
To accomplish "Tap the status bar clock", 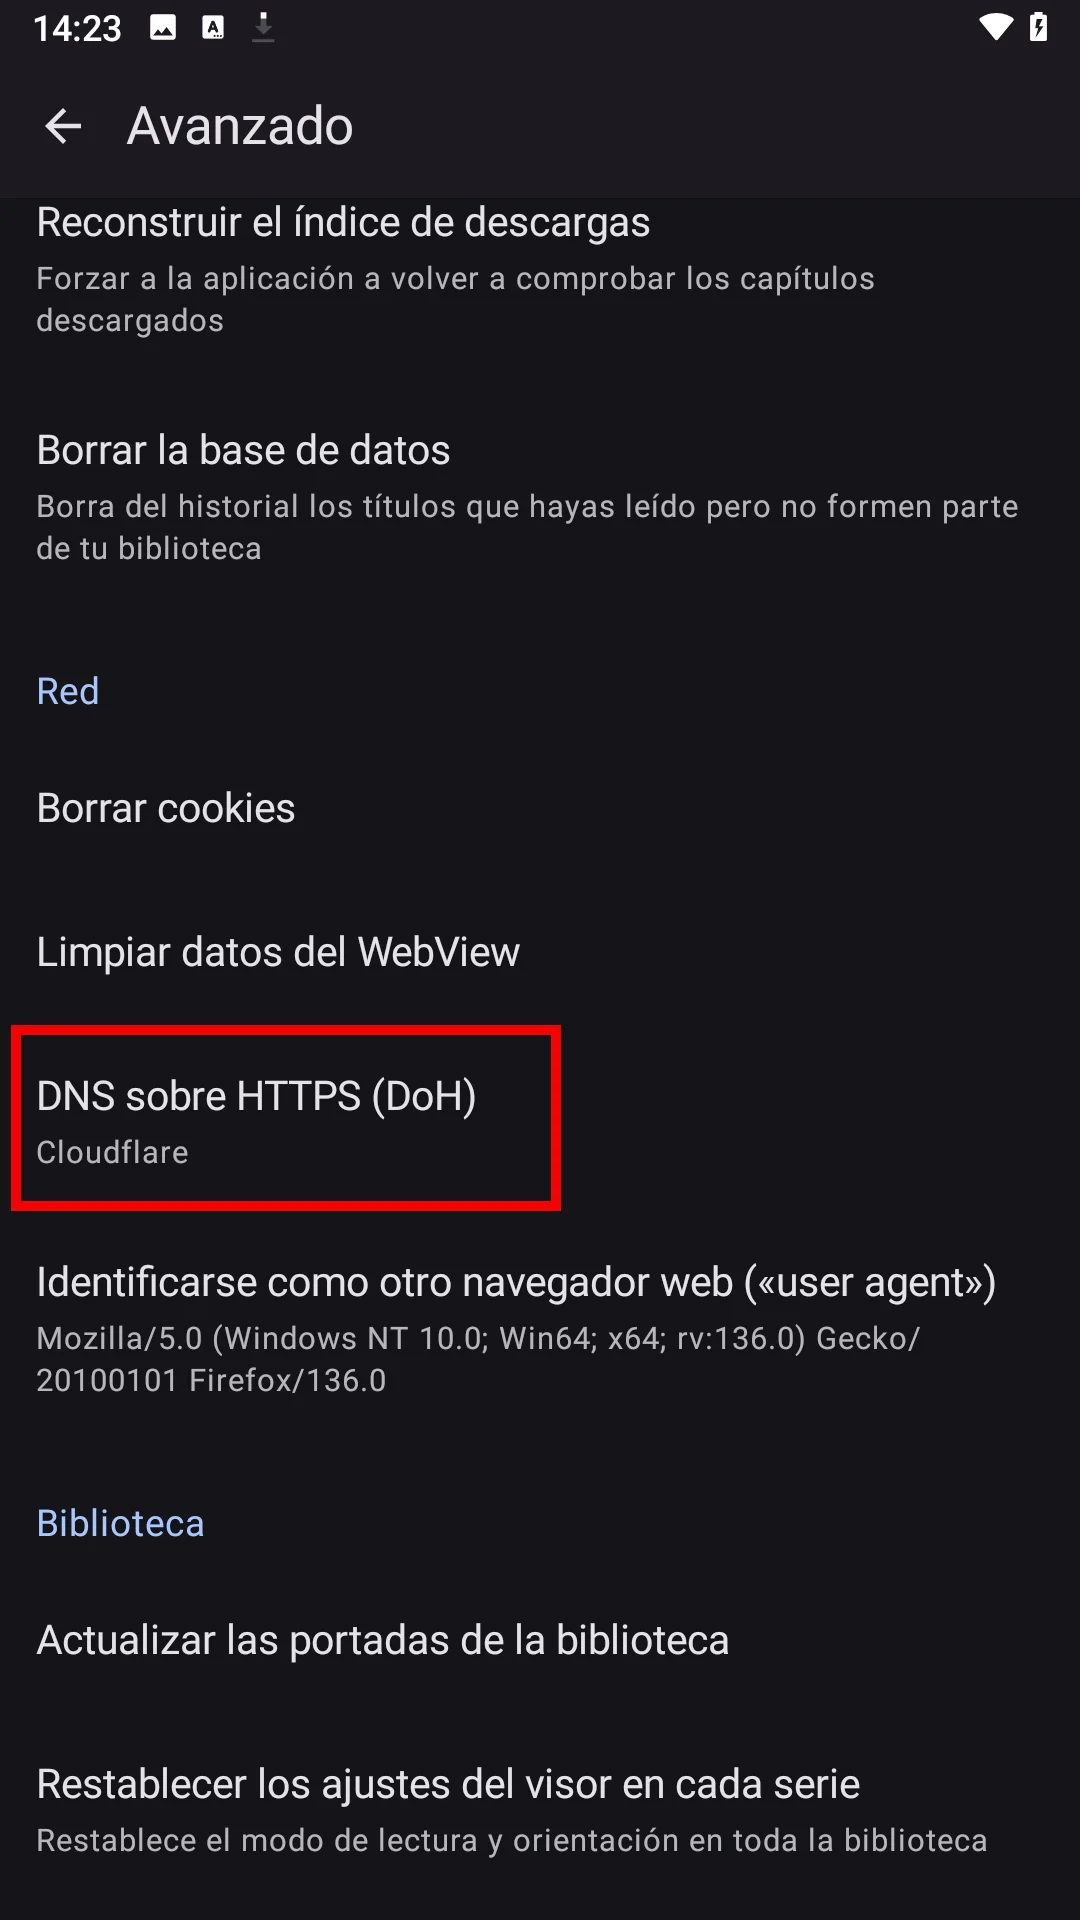I will point(77,28).
